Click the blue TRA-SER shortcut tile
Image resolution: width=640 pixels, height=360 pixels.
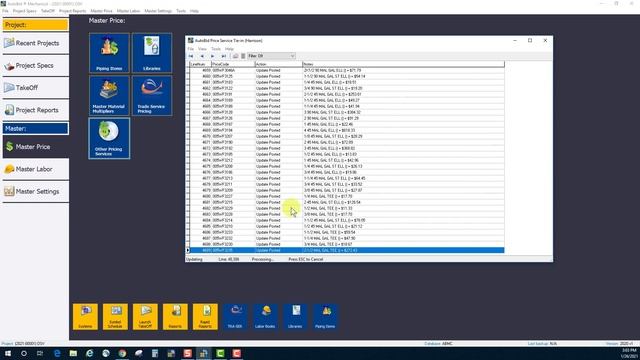click(235, 316)
